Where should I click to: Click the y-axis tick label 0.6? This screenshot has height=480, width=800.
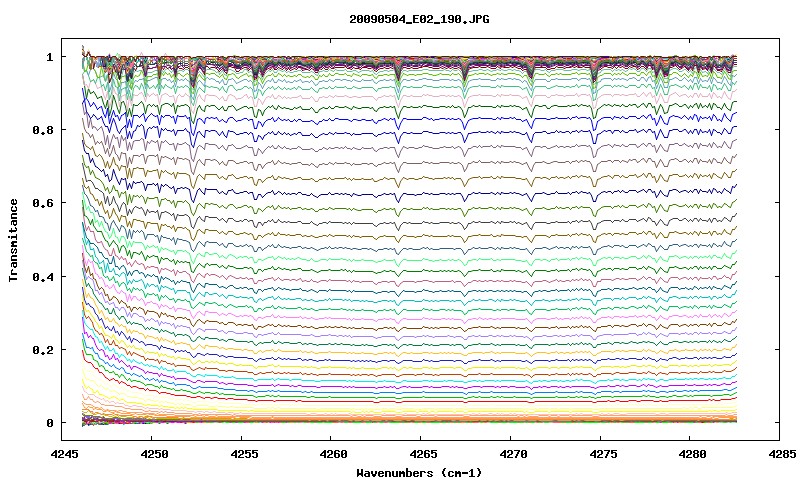43,203
